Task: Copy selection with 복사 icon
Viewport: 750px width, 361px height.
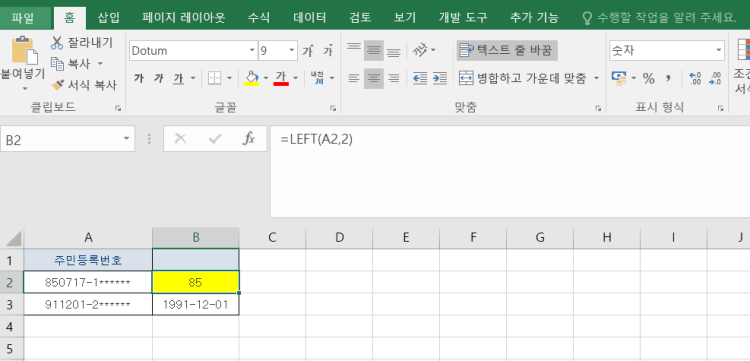Action: tap(57, 64)
